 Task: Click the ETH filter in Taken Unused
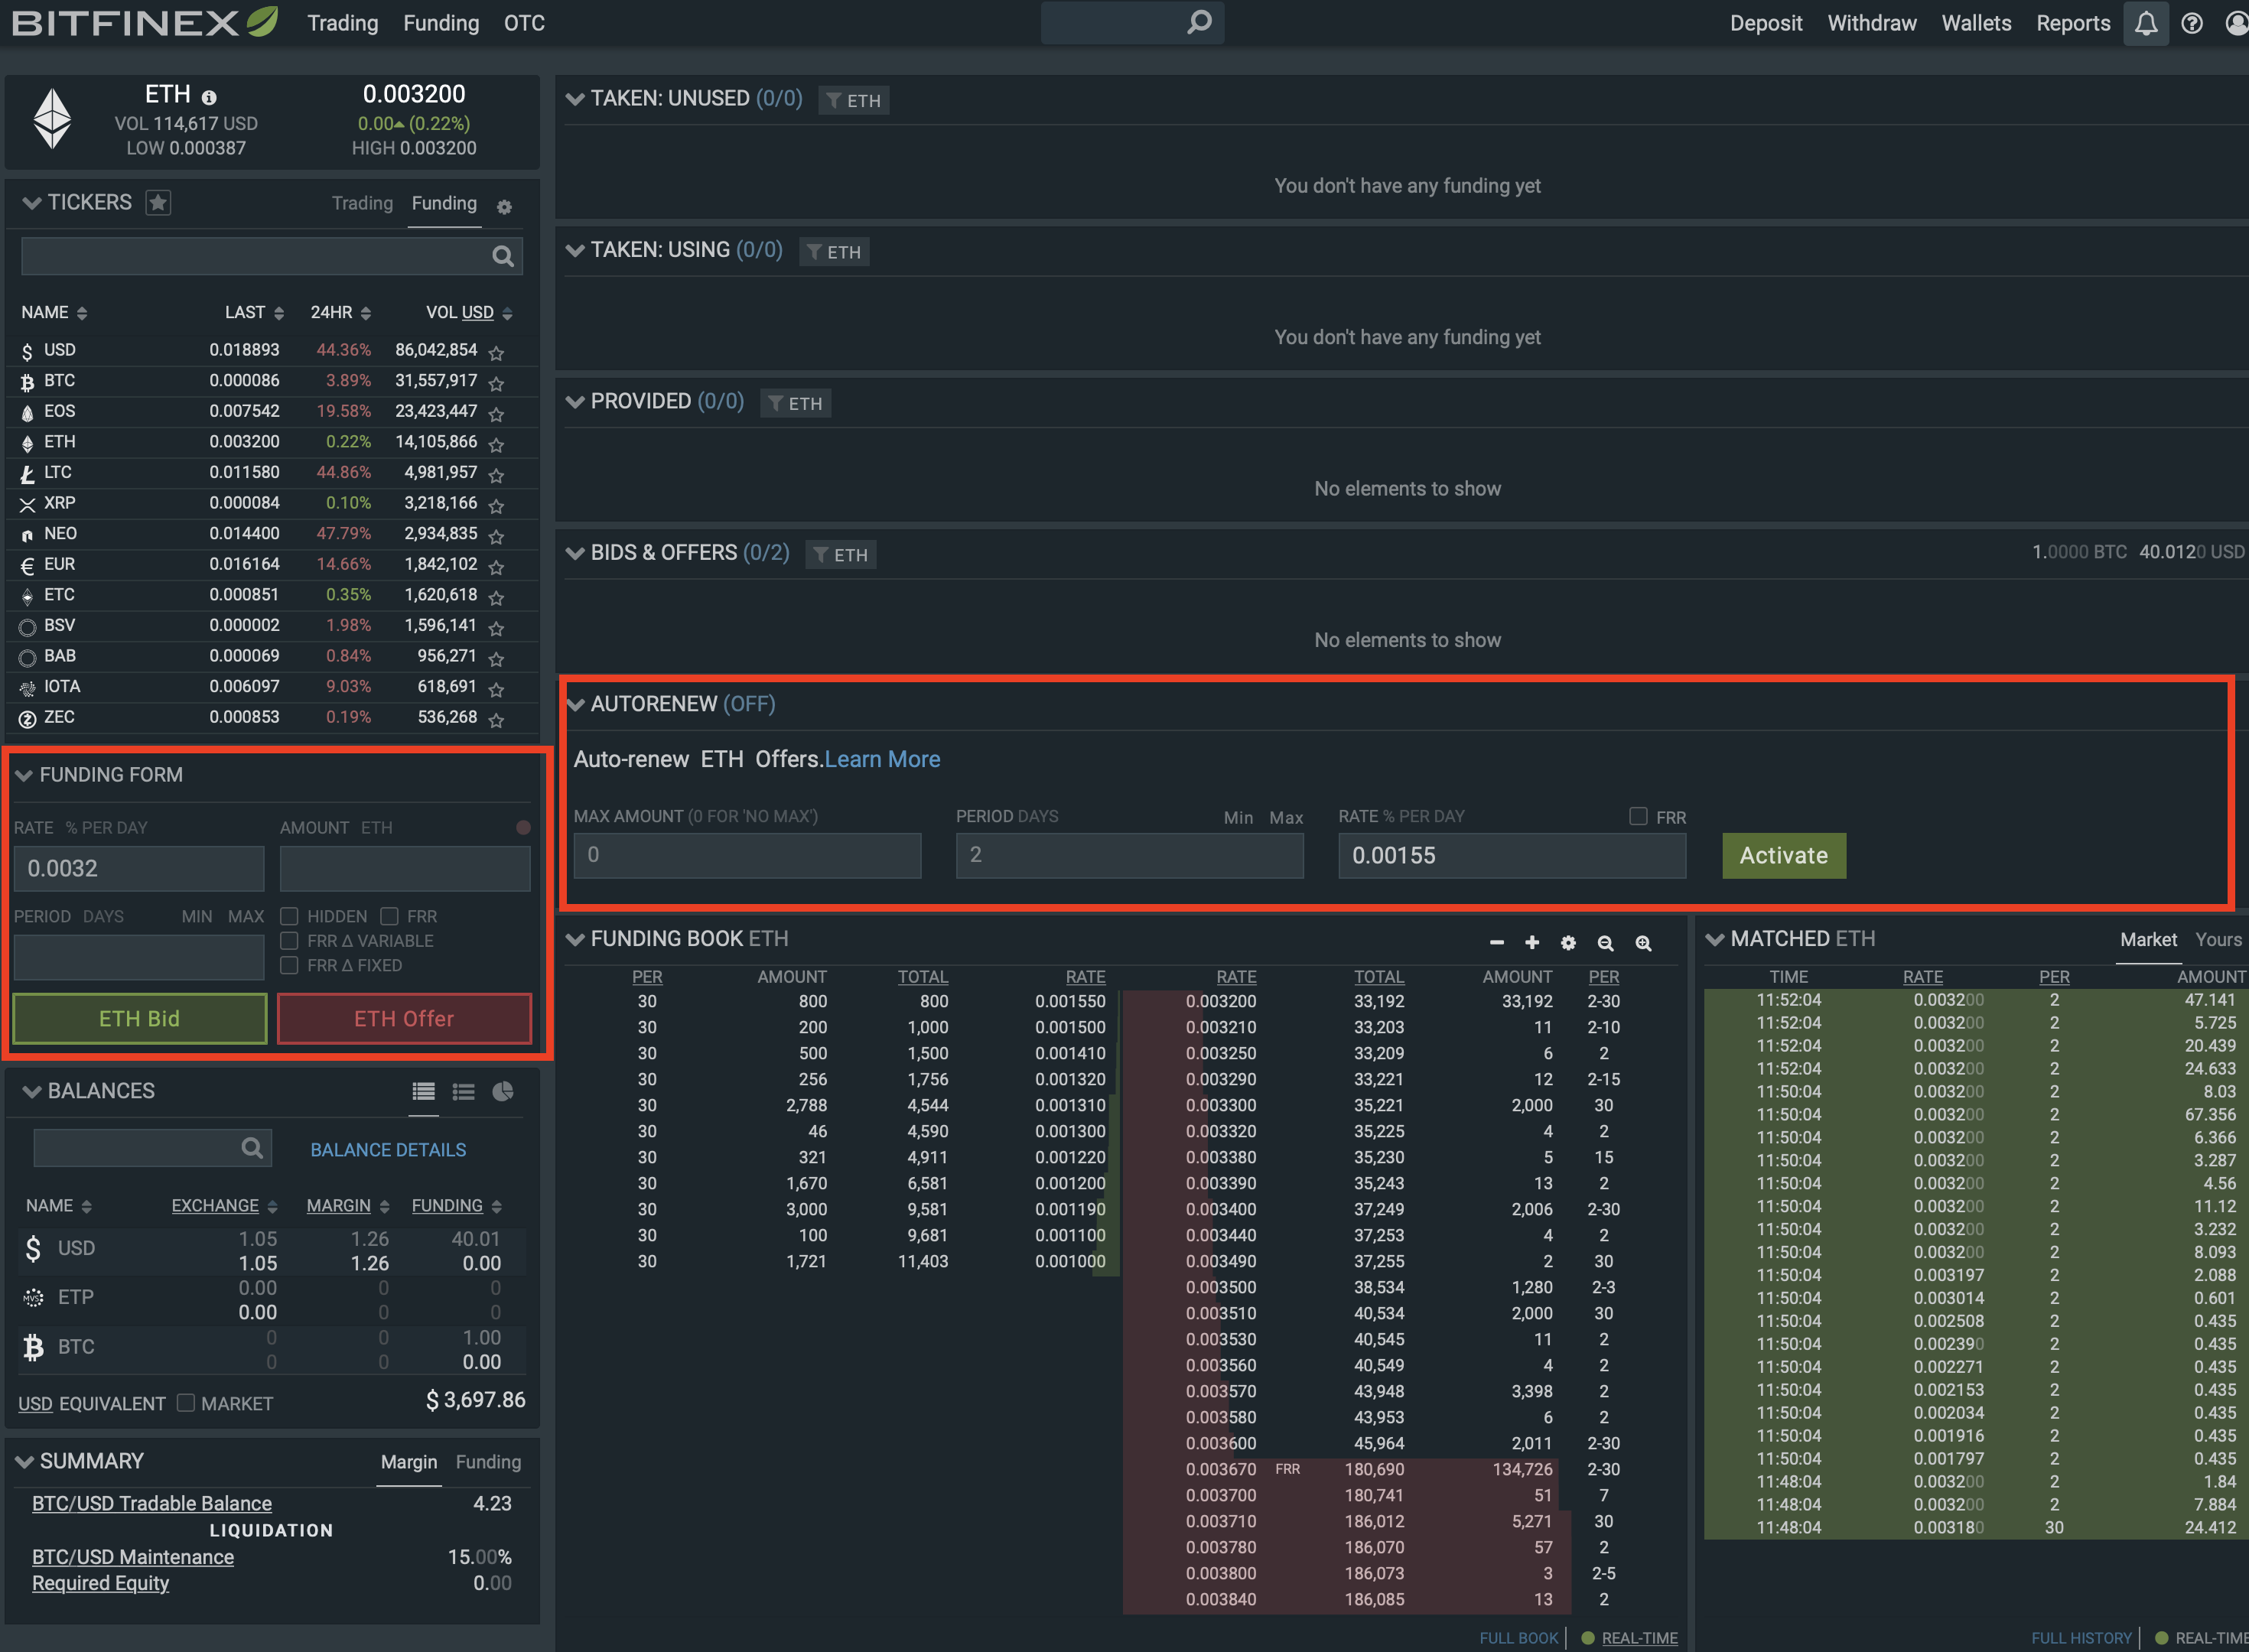(854, 100)
